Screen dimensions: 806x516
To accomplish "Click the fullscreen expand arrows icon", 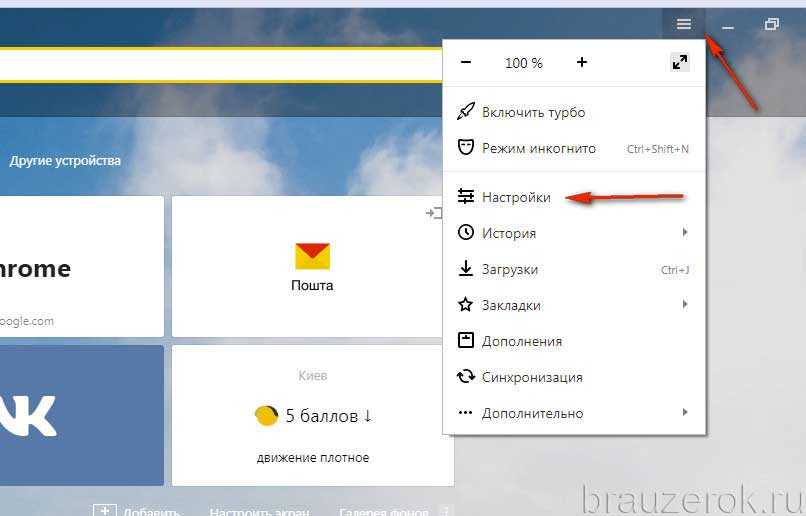I will (x=680, y=63).
